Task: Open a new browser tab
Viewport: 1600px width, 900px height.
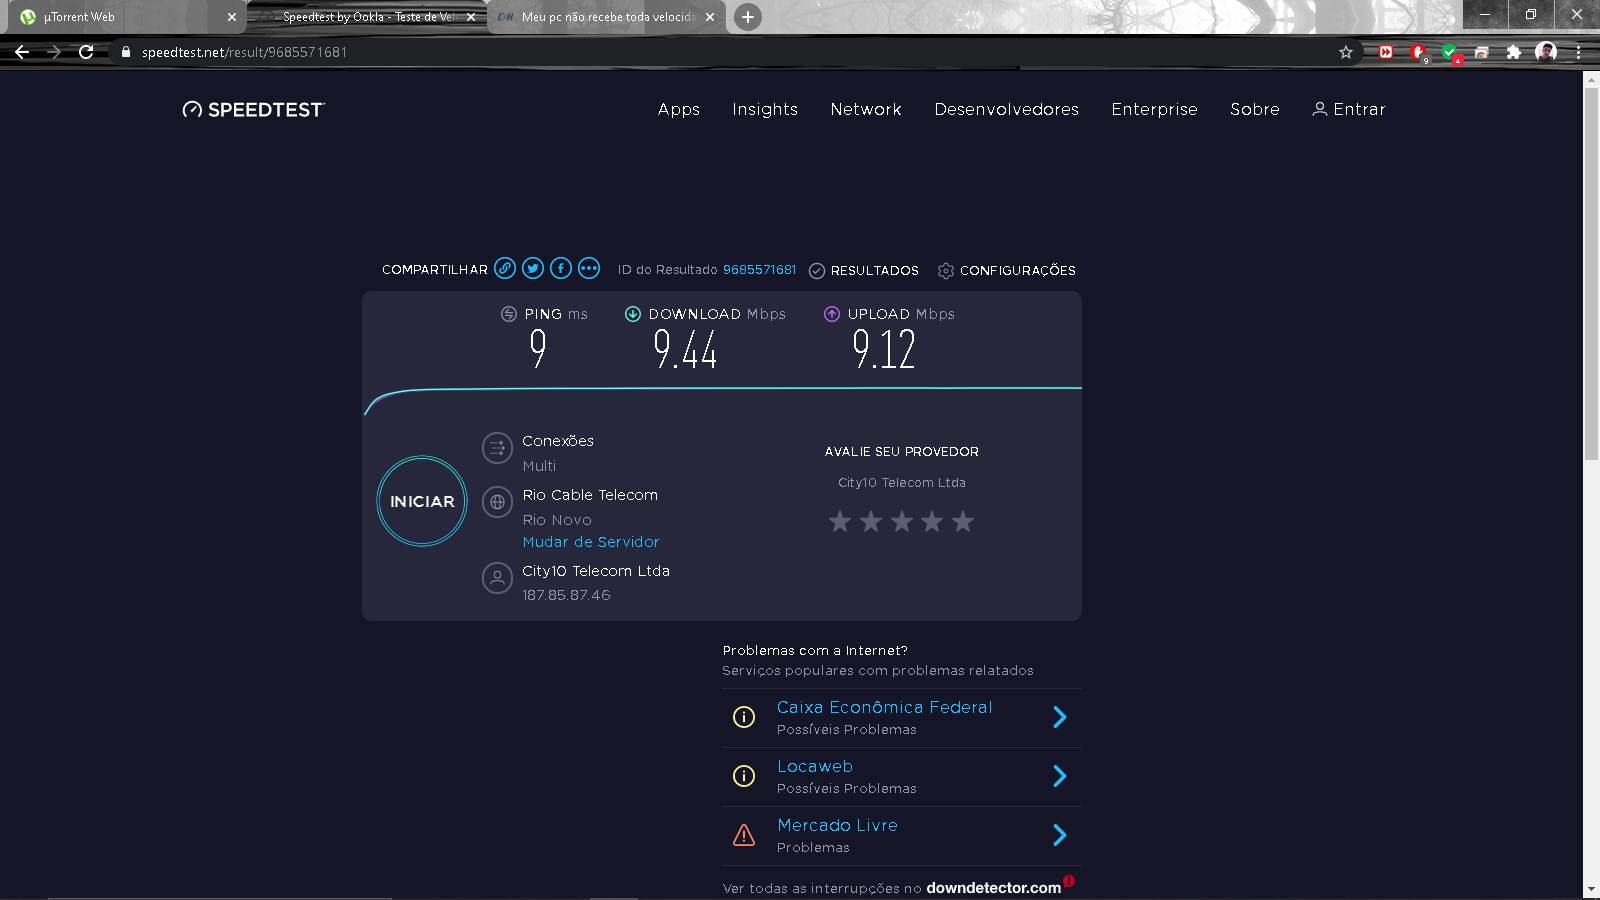Action: click(x=747, y=17)
